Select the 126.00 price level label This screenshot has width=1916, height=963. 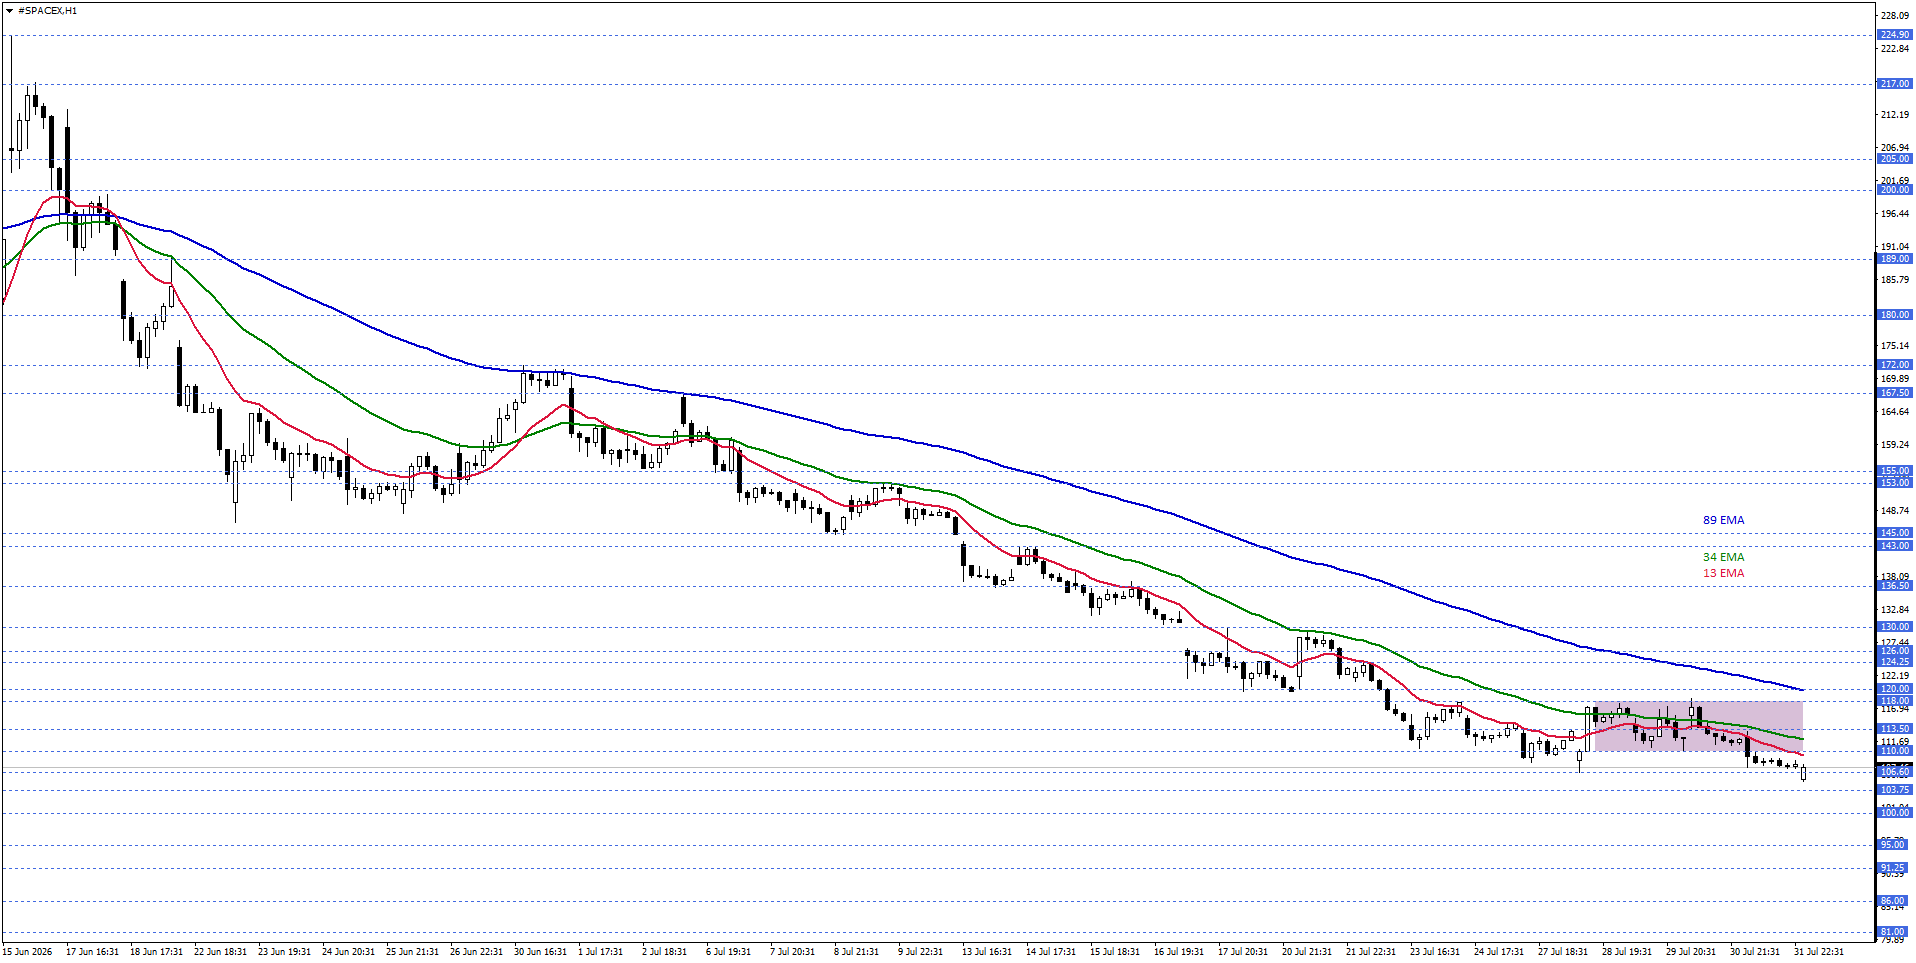[1895, 651]
